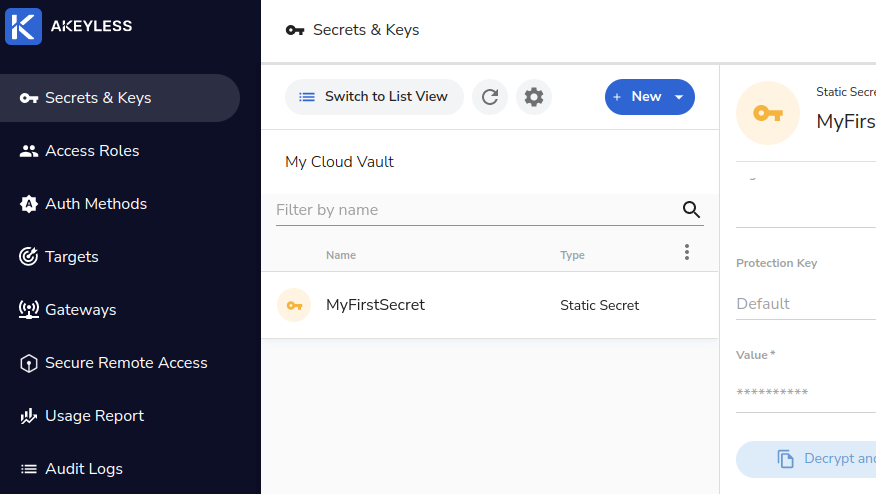The width and height of the screenshot is (876, 494).
Task: Click the Targets bullseye icon
Action: tap(28, 256)
